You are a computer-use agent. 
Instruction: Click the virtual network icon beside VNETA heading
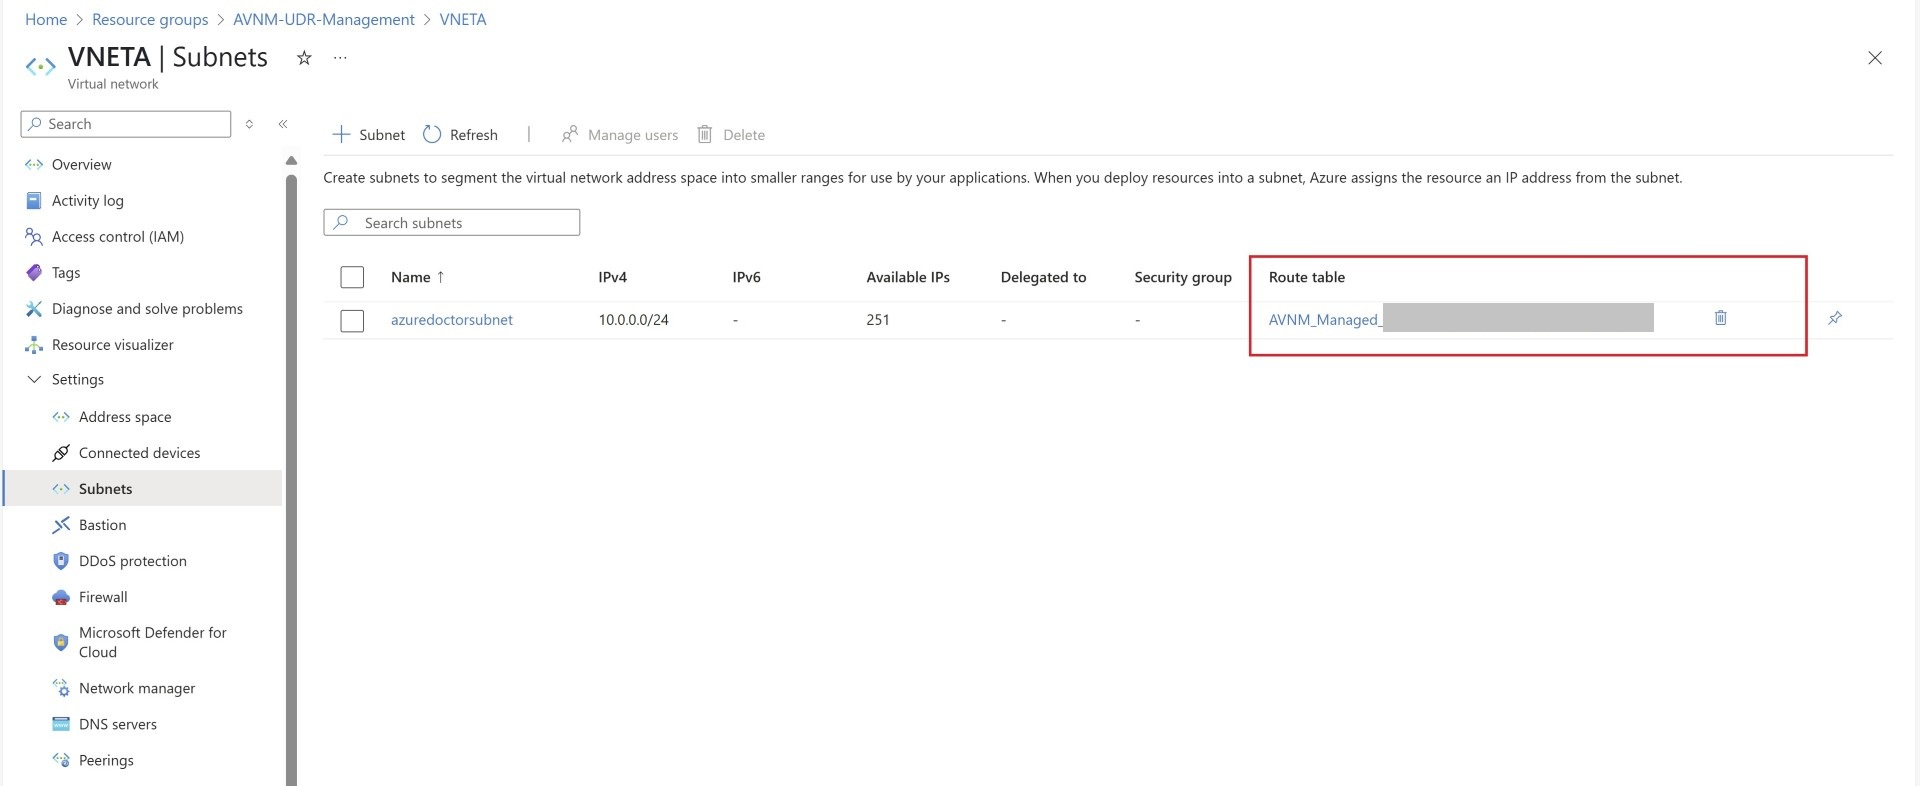pos(40,67)
